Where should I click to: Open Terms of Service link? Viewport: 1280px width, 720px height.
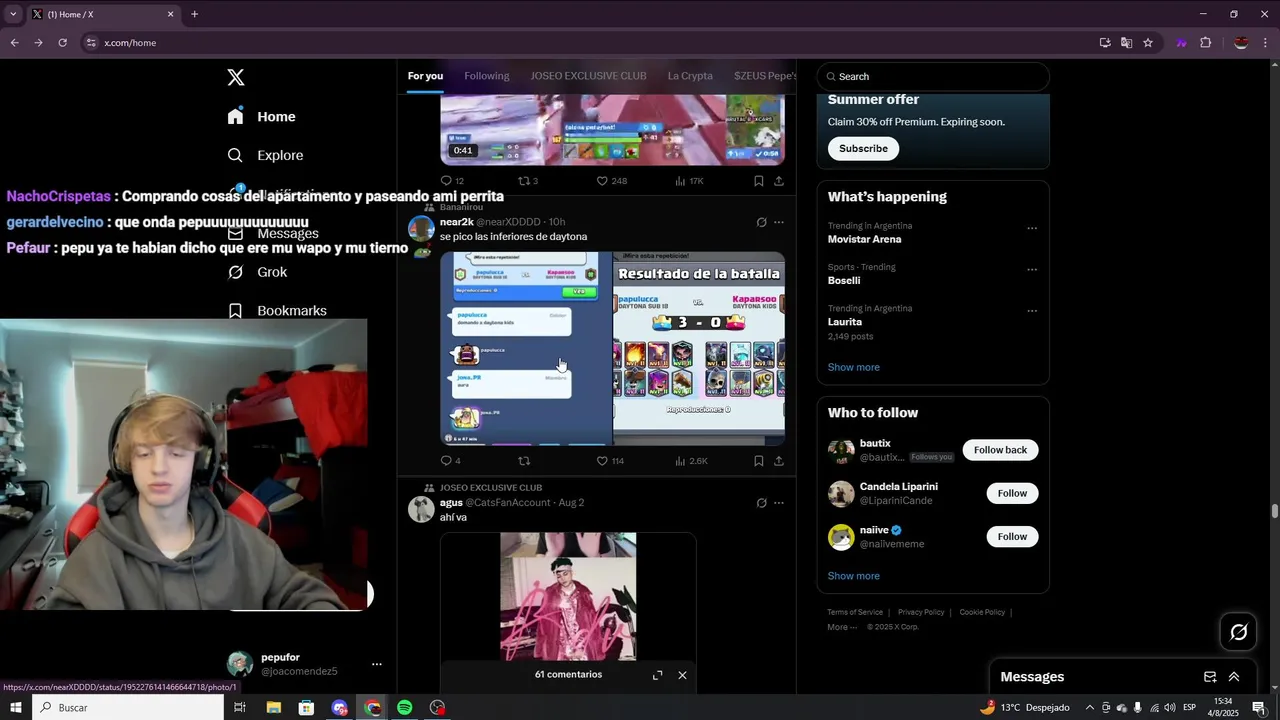click(855, 612)
